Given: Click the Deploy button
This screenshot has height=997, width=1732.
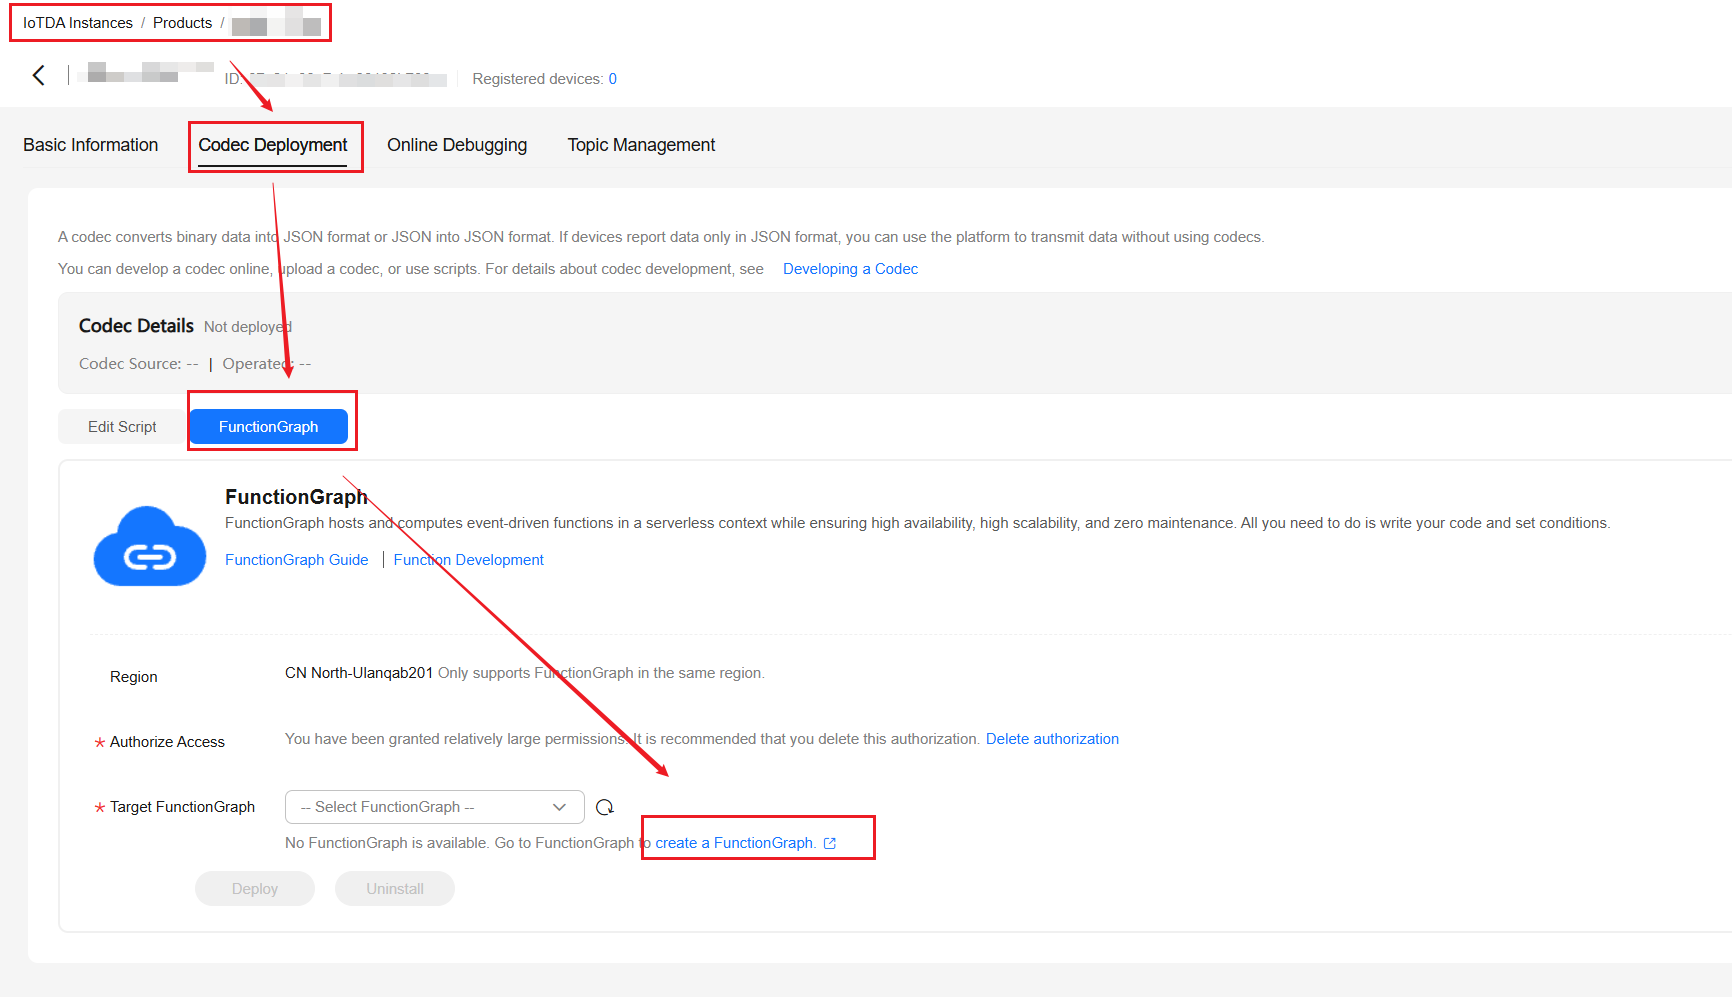Looking at the screenshot, I should pos(255,889).
